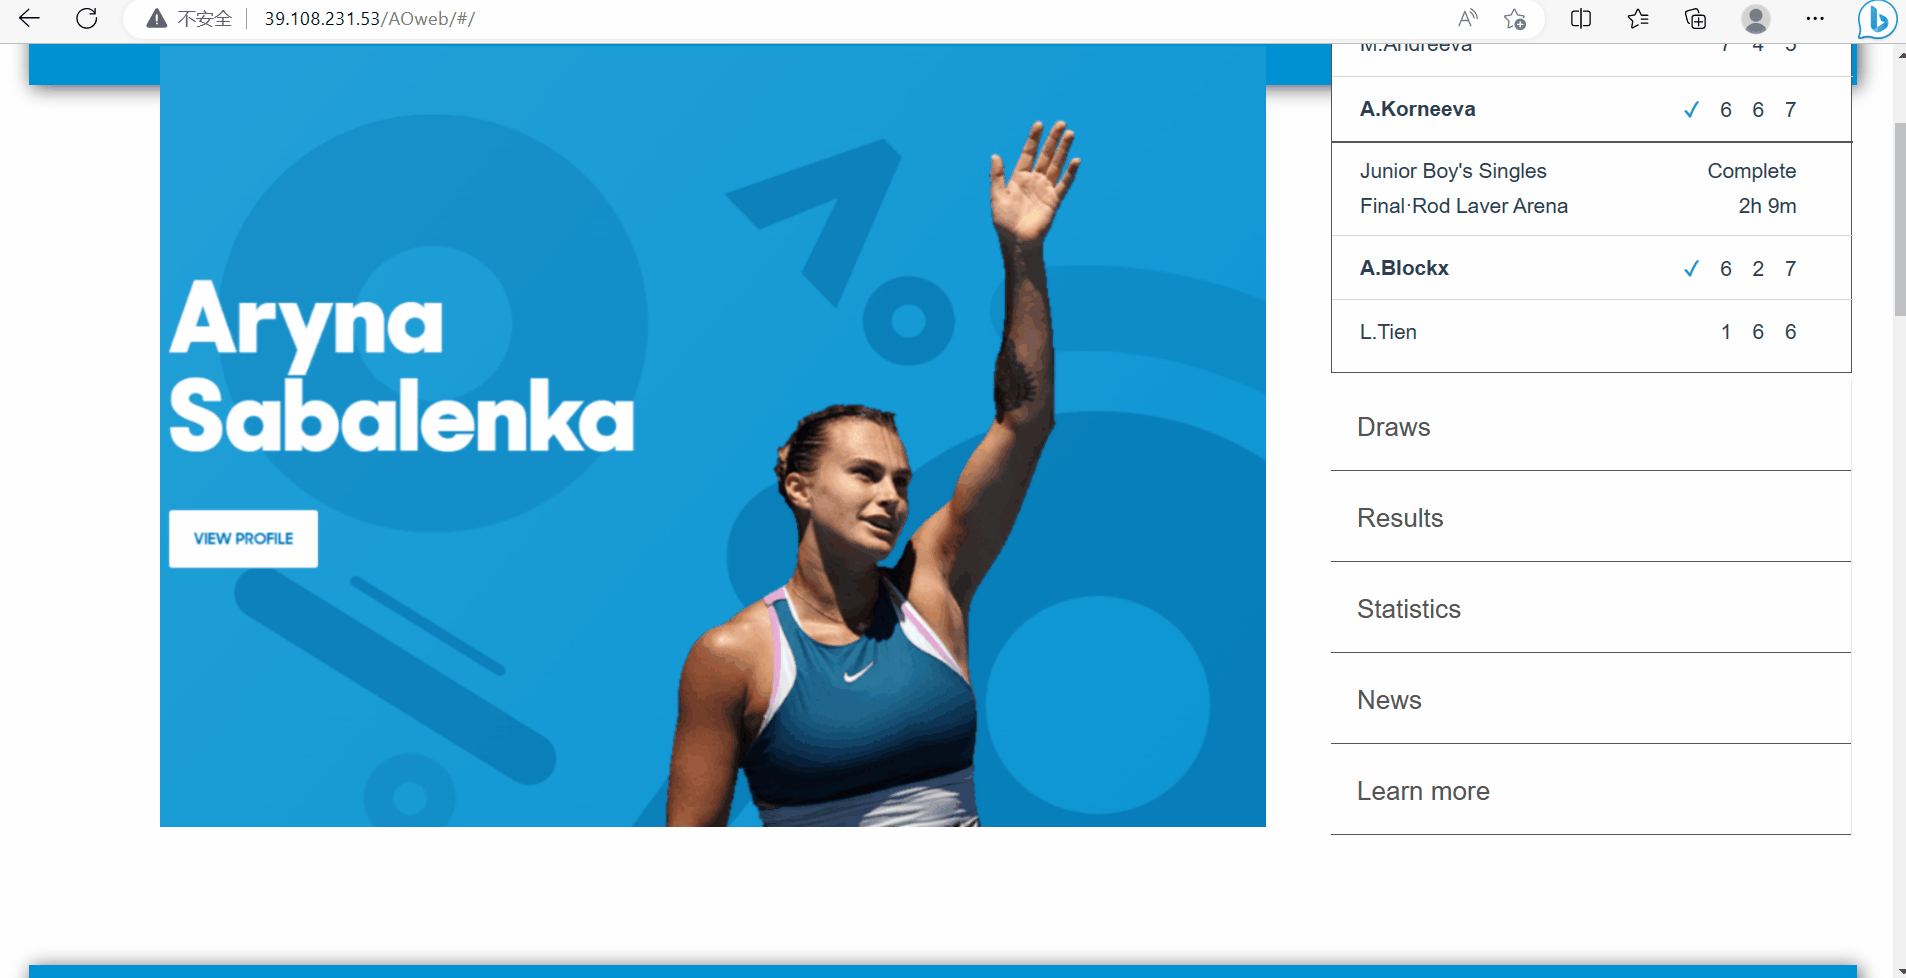1906x978 pixels.
Task: Click the page vertical scrollbar thumb
Action: point(1899,220)
